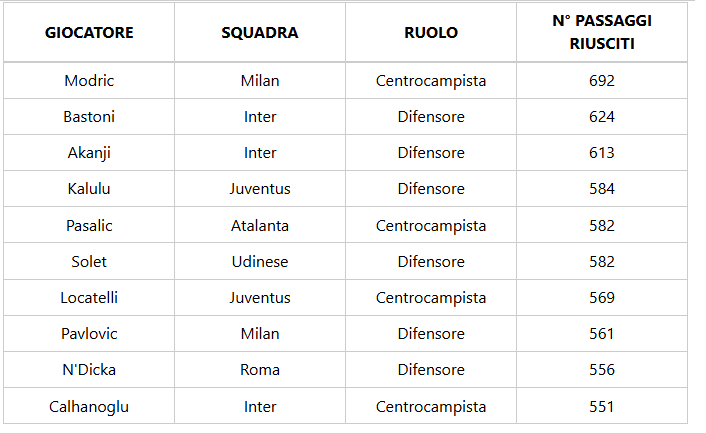The height and width of the screenshot is (433, 706).
Task: Select the Bastoni player cell
Action: 89,117
